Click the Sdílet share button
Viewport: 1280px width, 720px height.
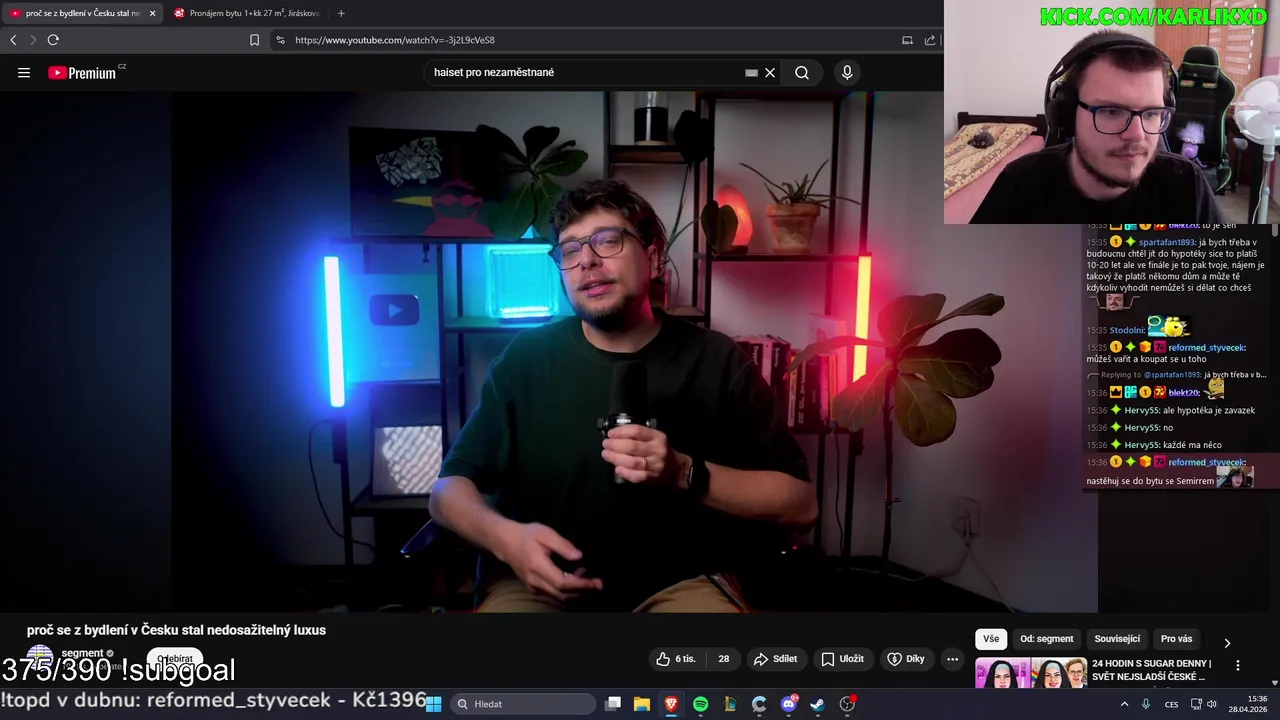tap(775, 659)
